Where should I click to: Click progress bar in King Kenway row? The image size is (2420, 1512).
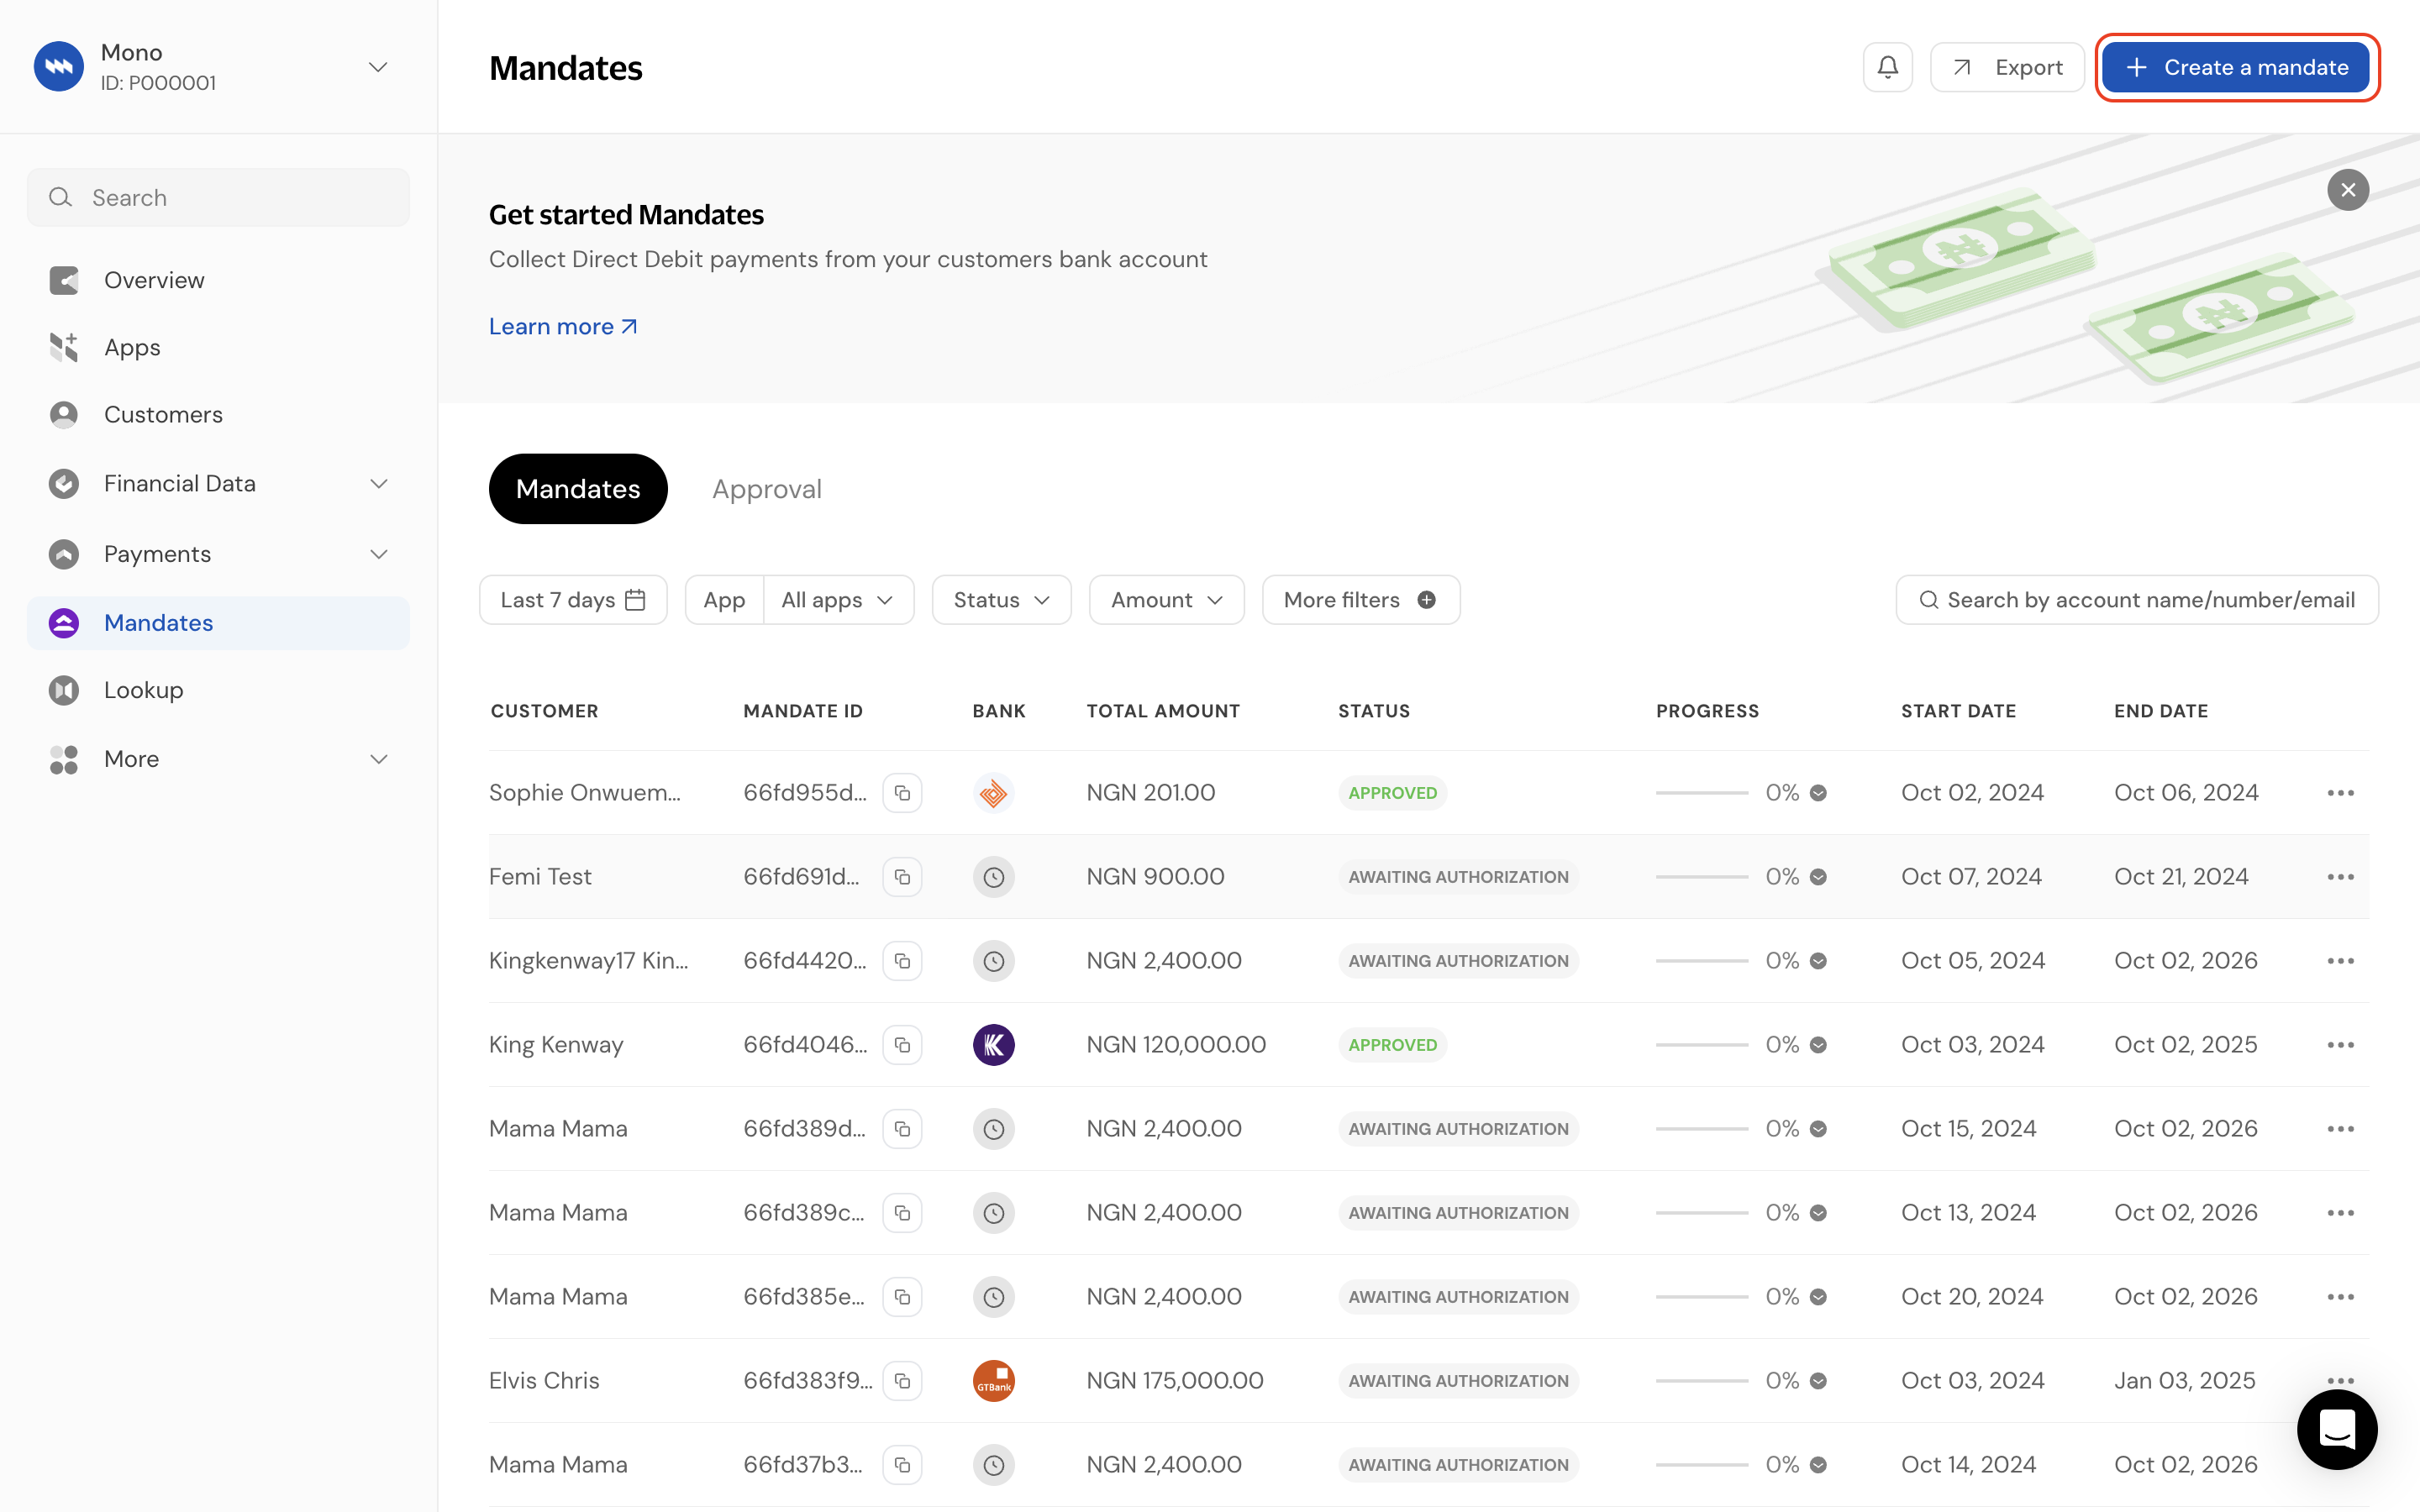pos(1701,1045)
